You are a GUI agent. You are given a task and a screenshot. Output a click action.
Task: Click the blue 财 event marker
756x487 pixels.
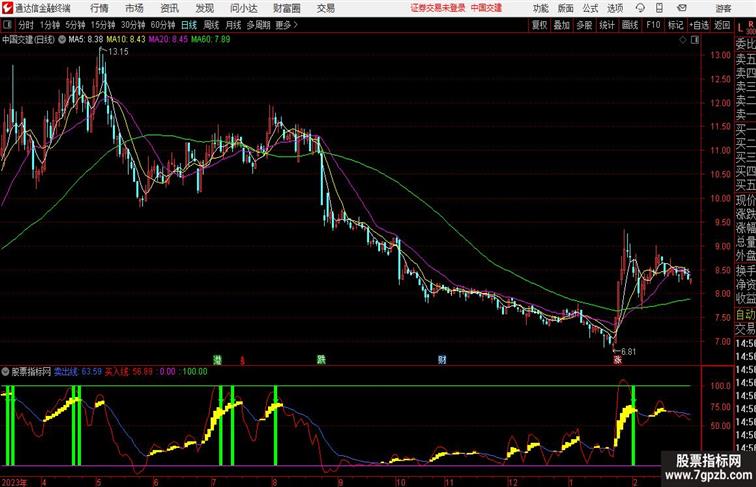(x=442, y=360)
